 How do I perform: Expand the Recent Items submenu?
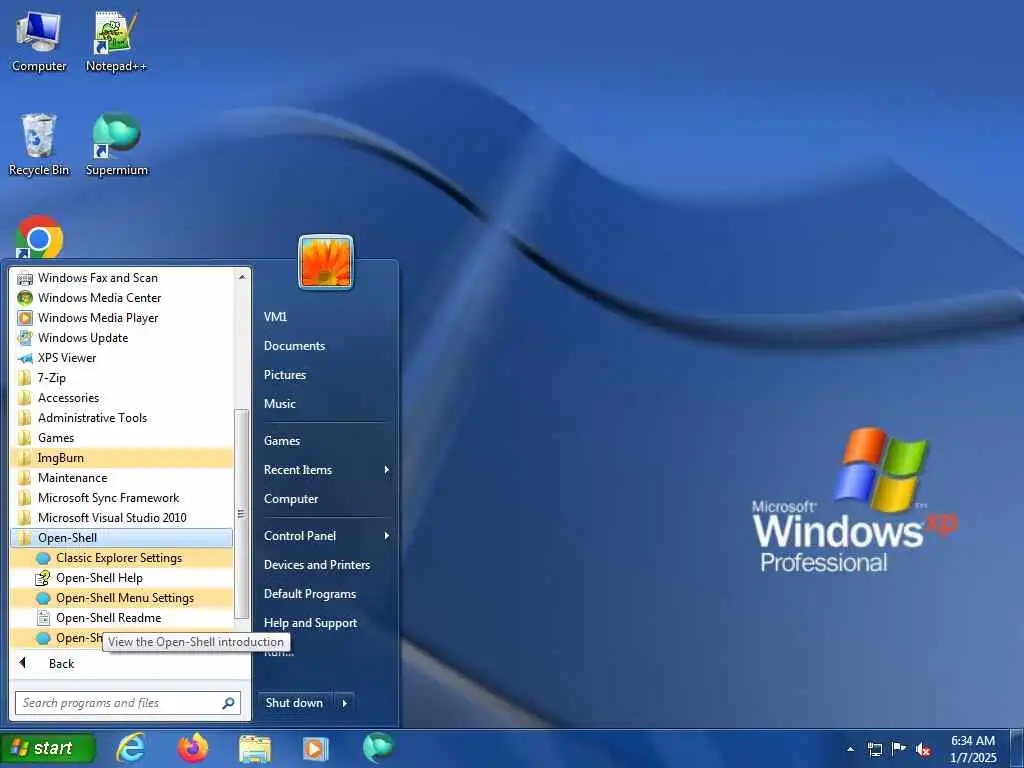click(327, 470)
